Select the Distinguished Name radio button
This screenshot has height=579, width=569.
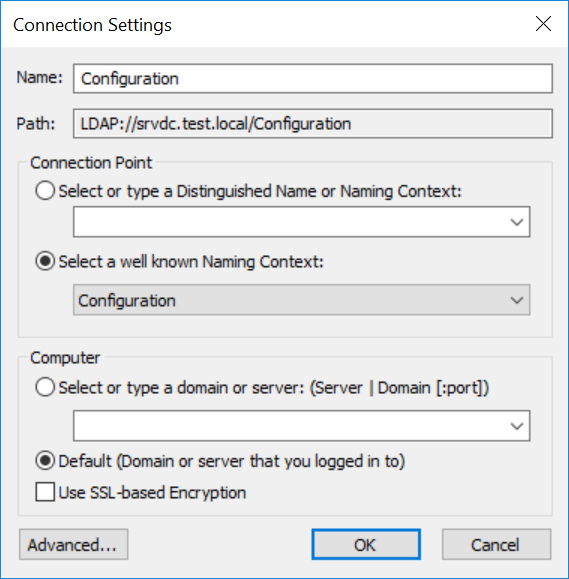coord(45,191)
